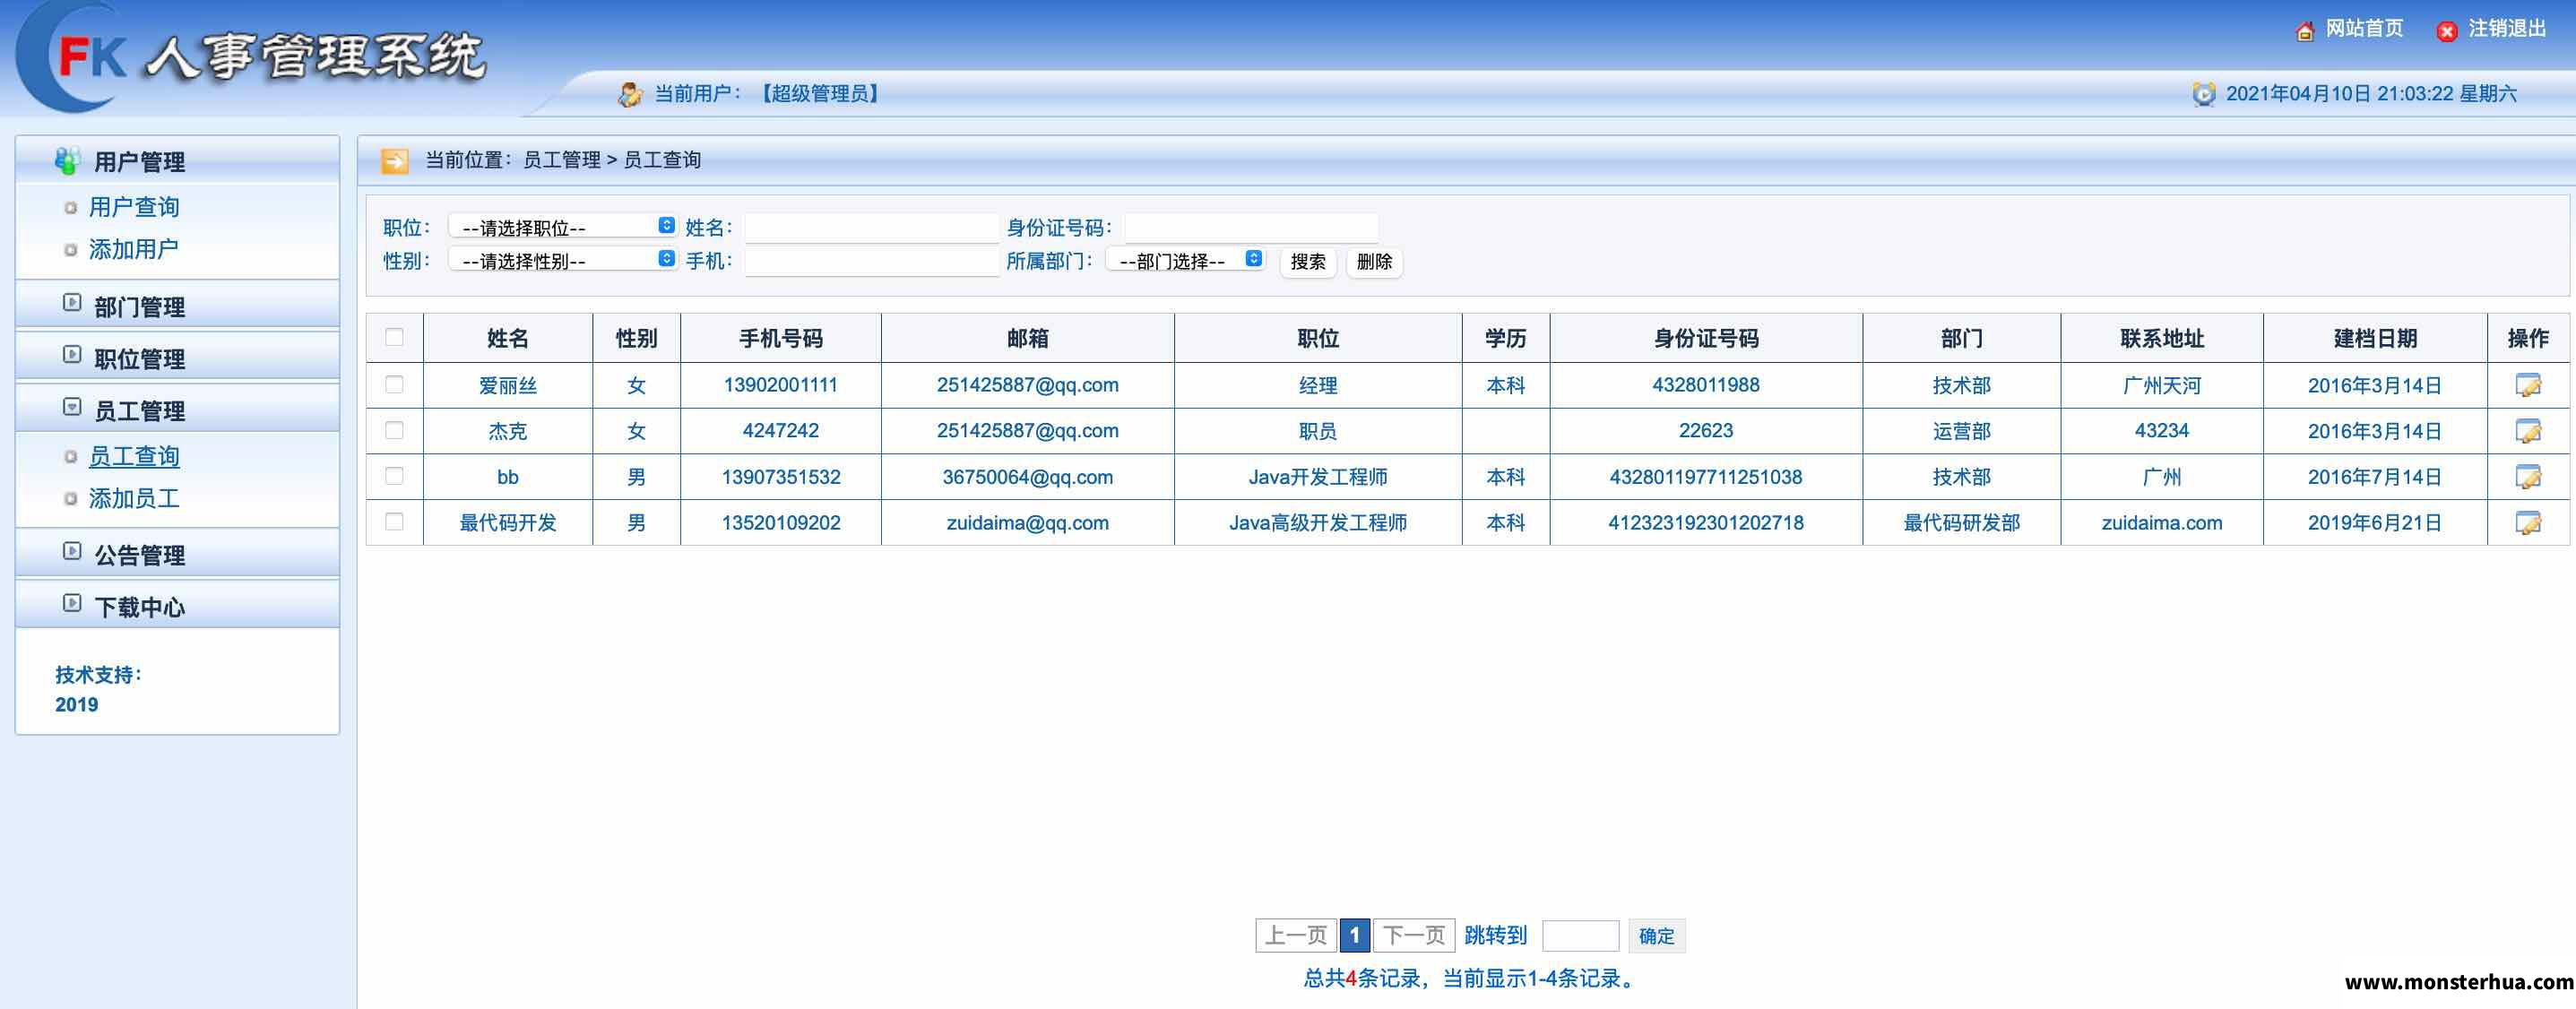2576x1009 pixels.
Task: Click the name 最代码开发 in table
Action: coord(508,523)
